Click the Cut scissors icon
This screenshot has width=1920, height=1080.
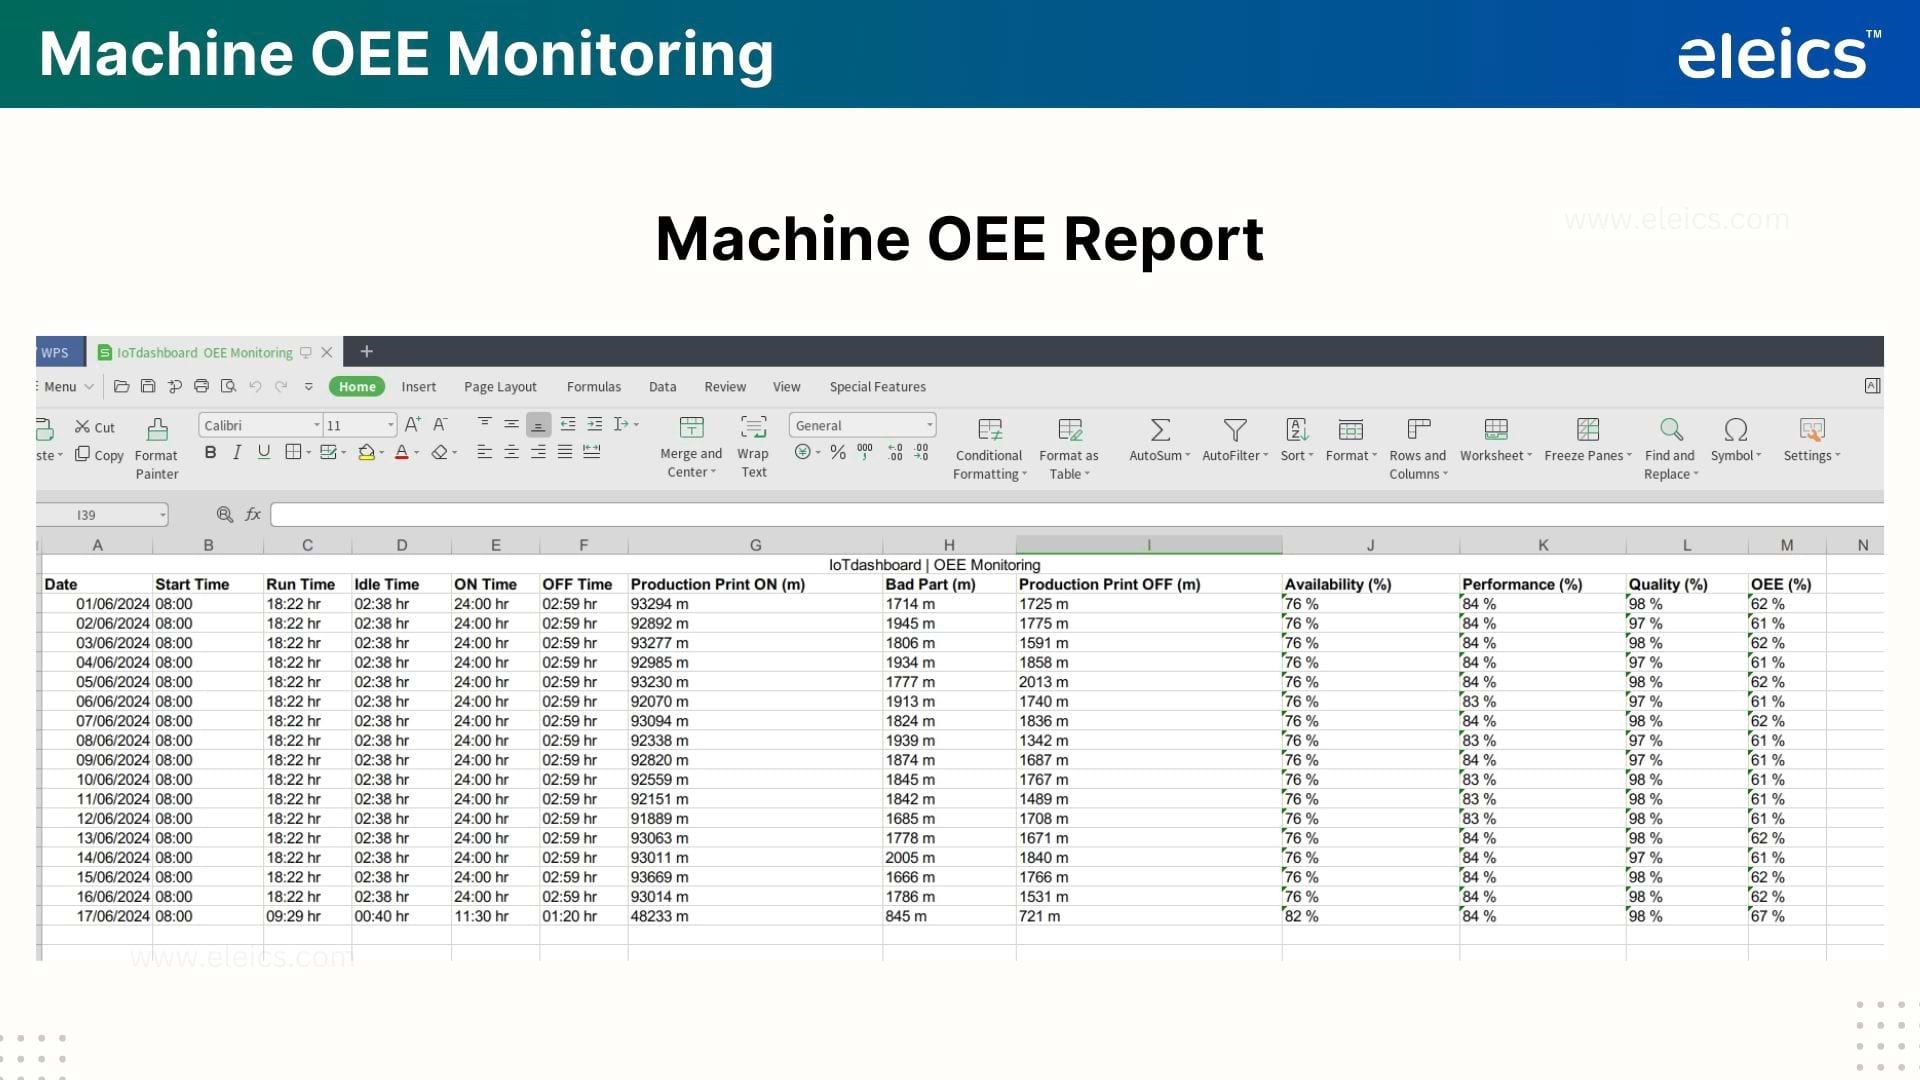click(x=82, y=427)
